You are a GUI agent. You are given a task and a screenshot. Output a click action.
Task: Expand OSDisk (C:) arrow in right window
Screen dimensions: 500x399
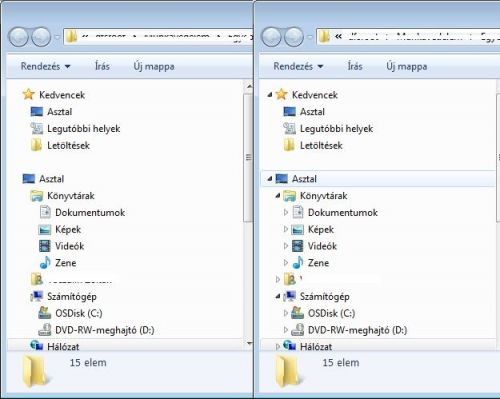pyautogui.click(x=286, y=313)
